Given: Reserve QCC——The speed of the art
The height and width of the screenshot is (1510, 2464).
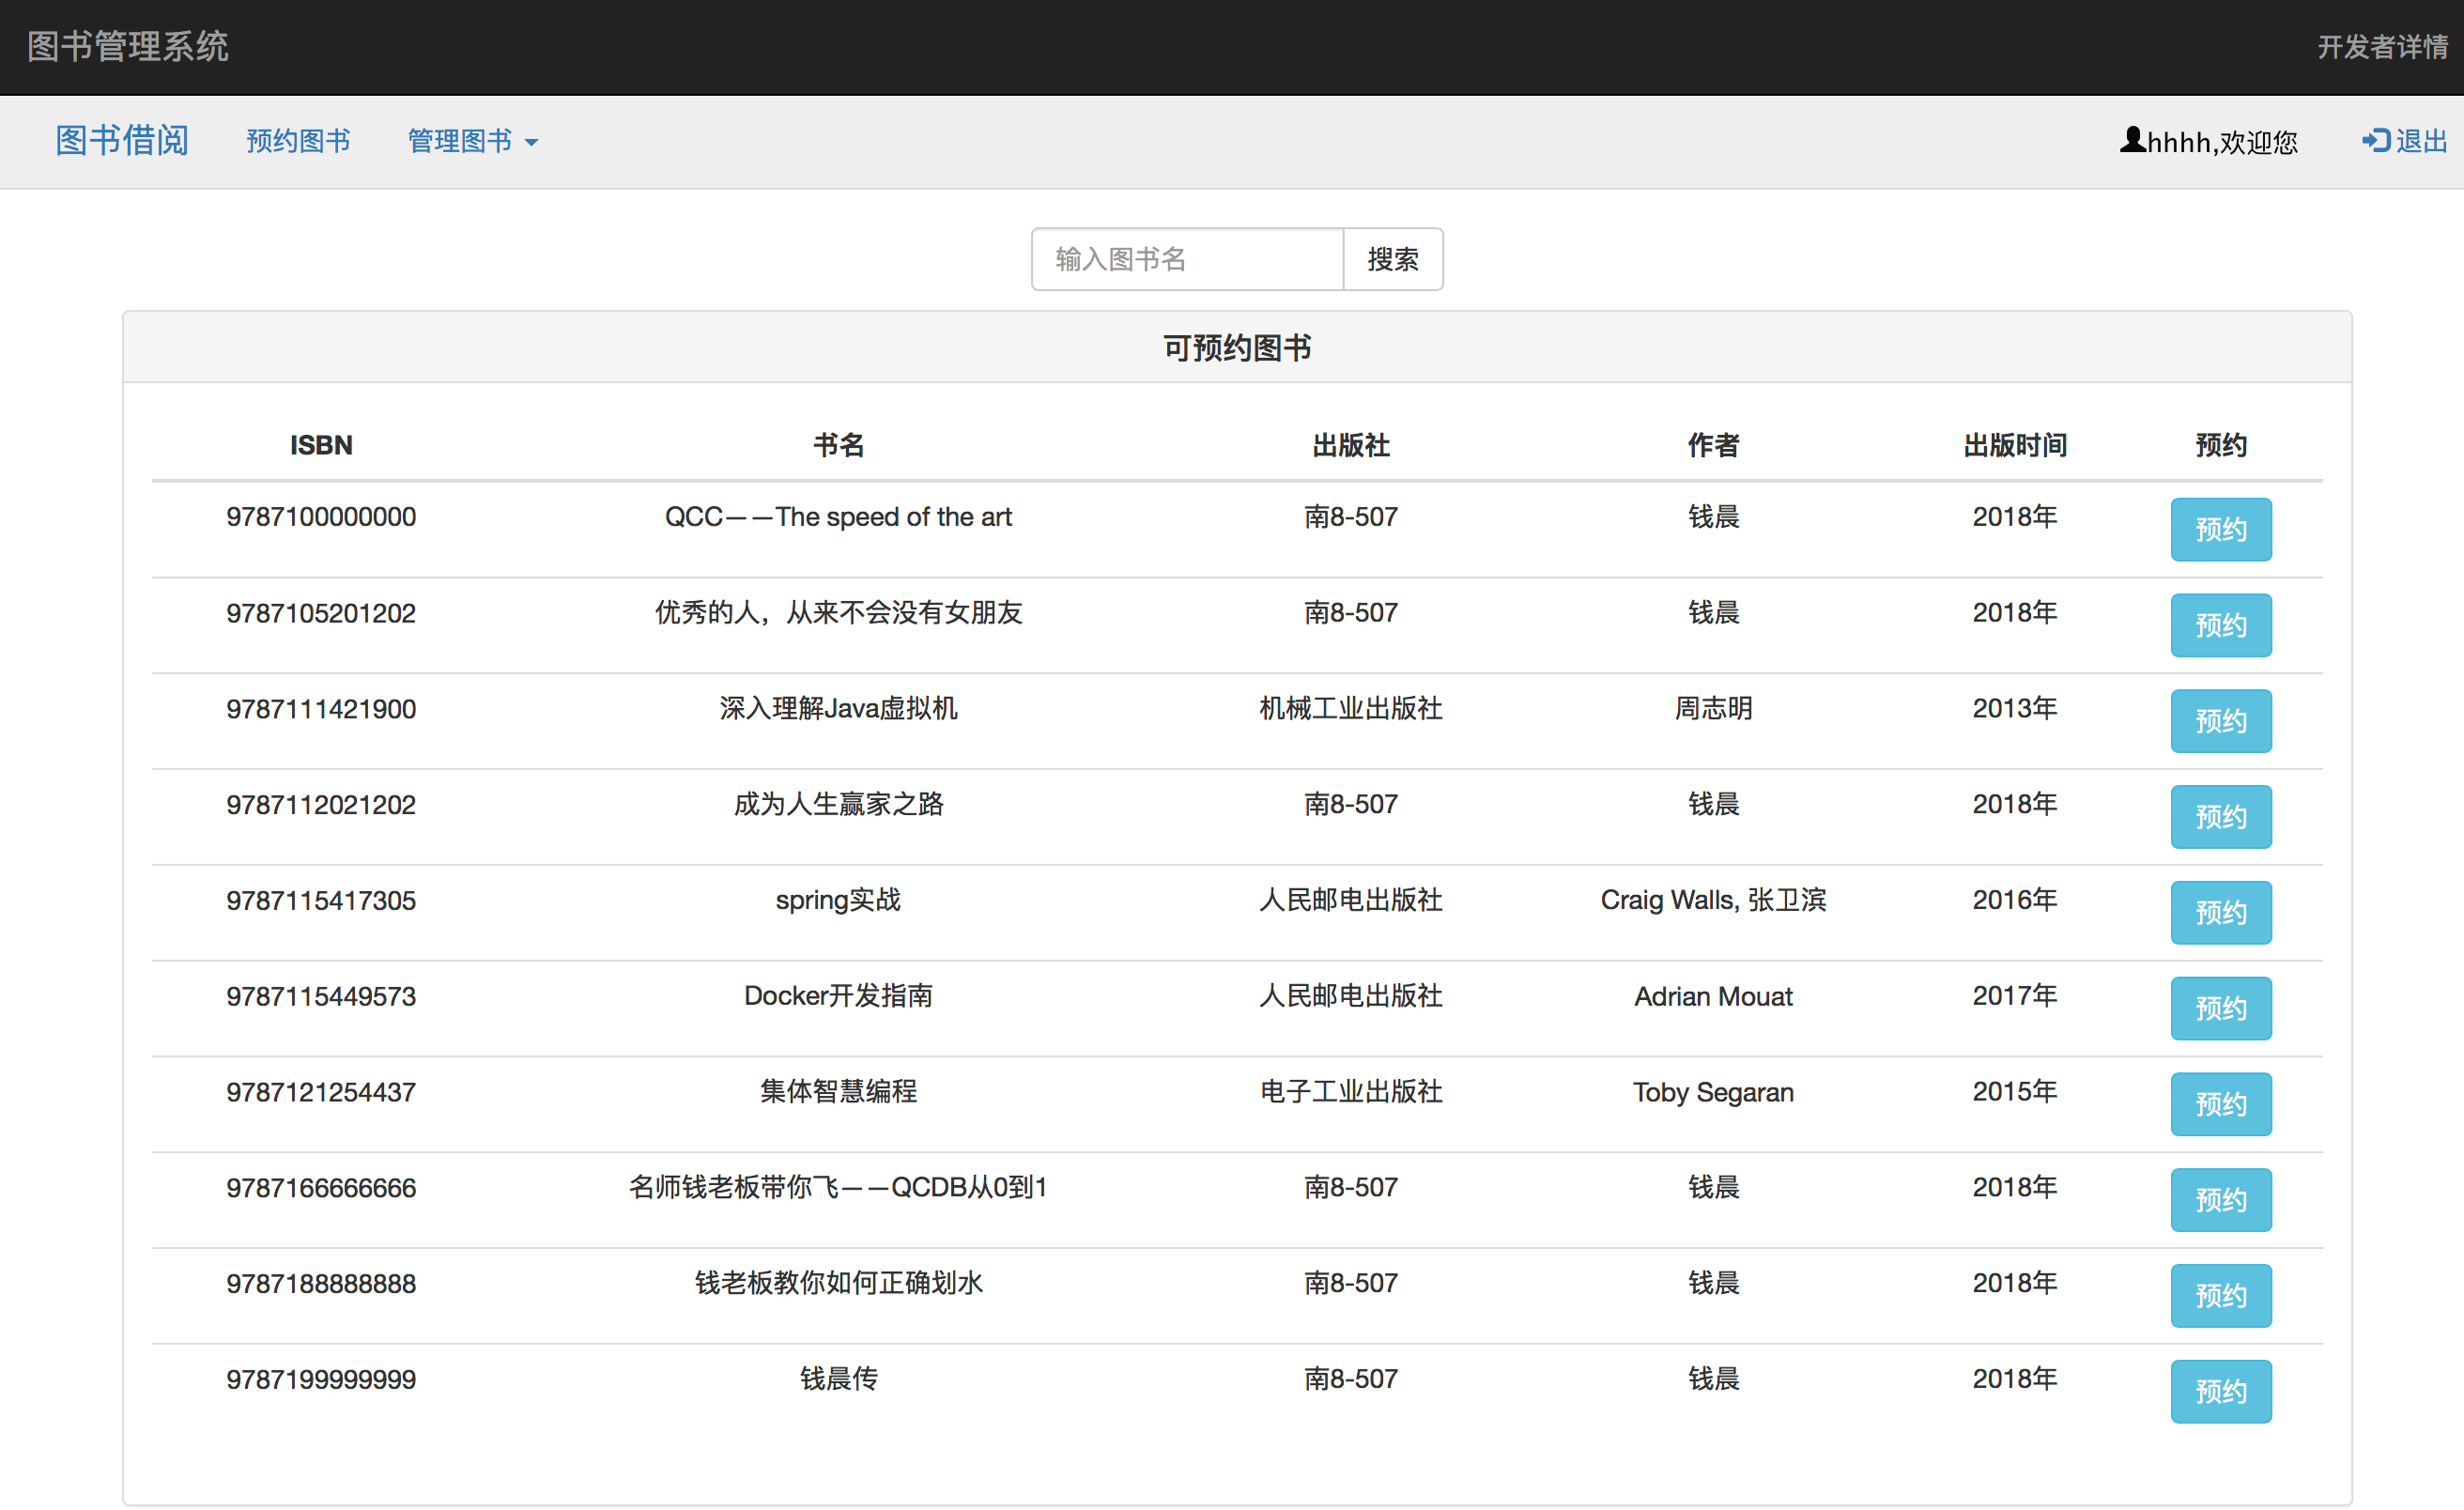Looking at the screenshot, I should 2220,529.
